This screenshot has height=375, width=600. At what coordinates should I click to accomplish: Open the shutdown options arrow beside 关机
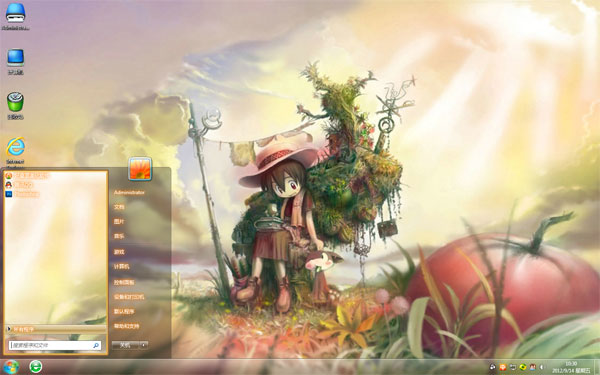[x=143, y=345]
